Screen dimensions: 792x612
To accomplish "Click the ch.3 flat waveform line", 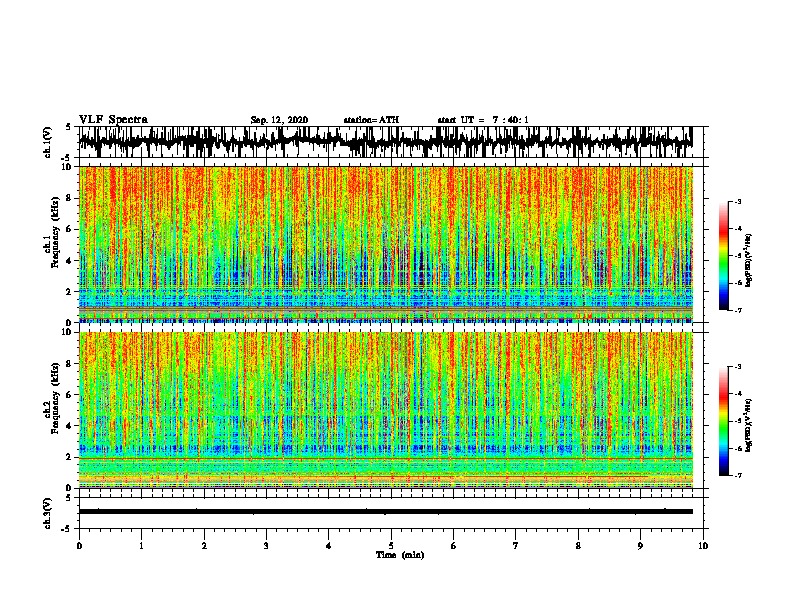I will pyautogui.click(x=385, y=512).
